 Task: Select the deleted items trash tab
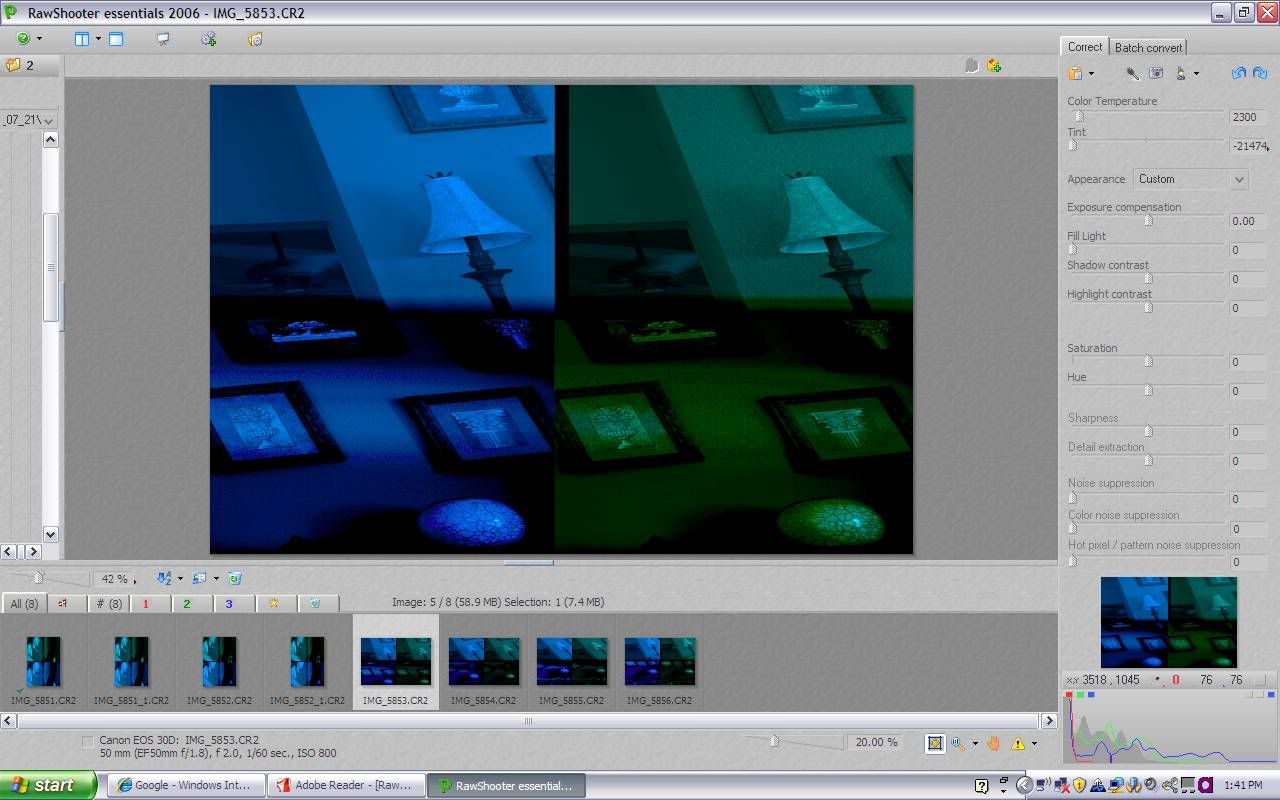pos(317,604)
